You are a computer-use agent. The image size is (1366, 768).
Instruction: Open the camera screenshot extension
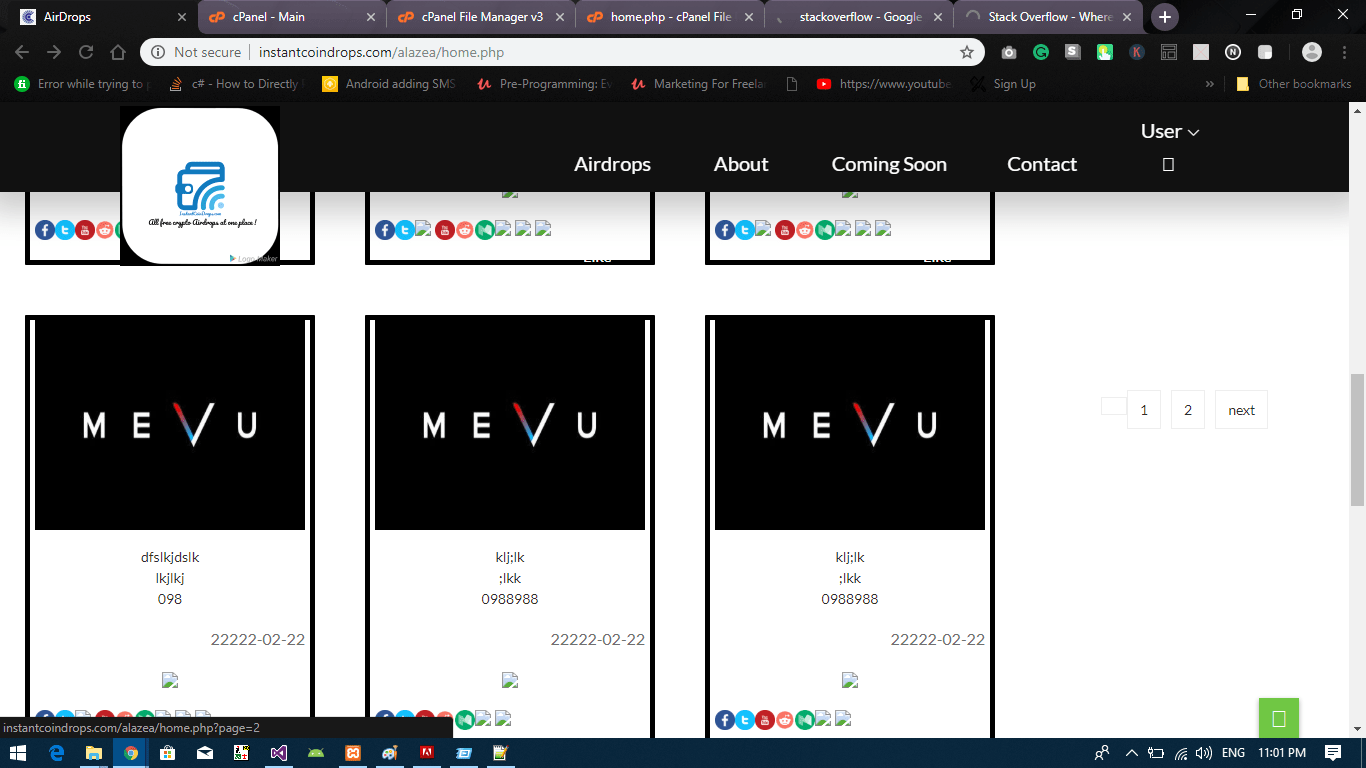1009,52
